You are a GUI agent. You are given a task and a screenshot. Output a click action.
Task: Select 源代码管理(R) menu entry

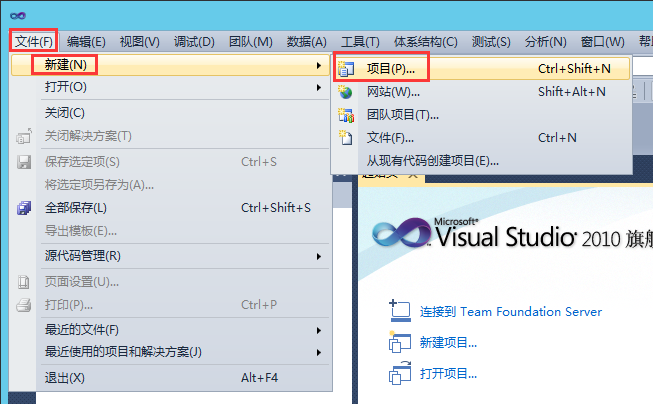170,256
